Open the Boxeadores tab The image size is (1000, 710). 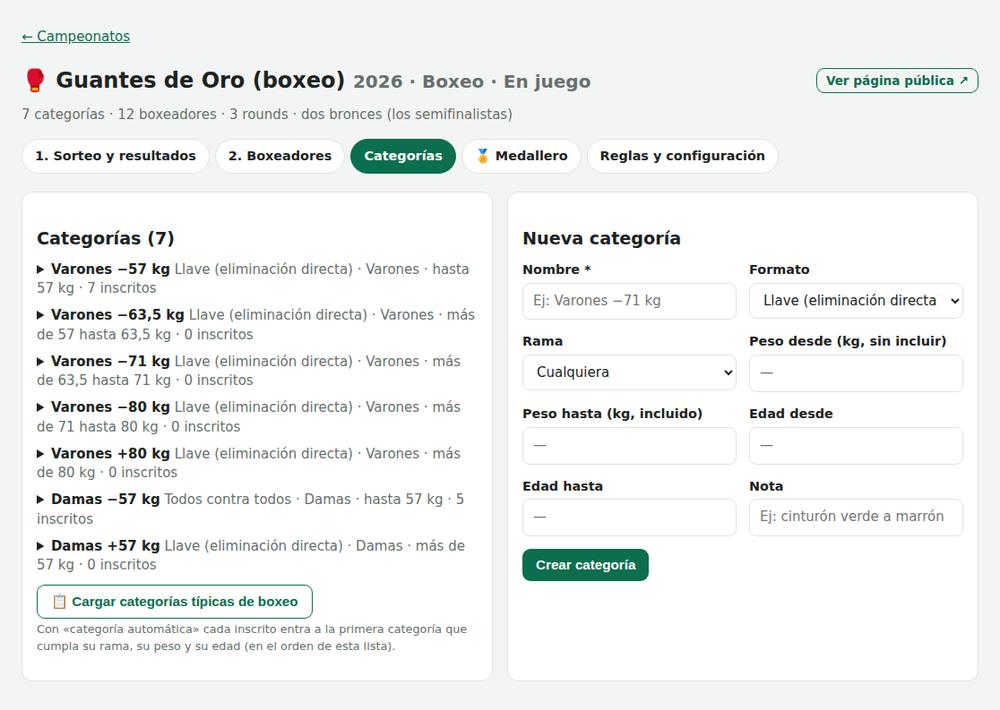(x=280, y=156)
